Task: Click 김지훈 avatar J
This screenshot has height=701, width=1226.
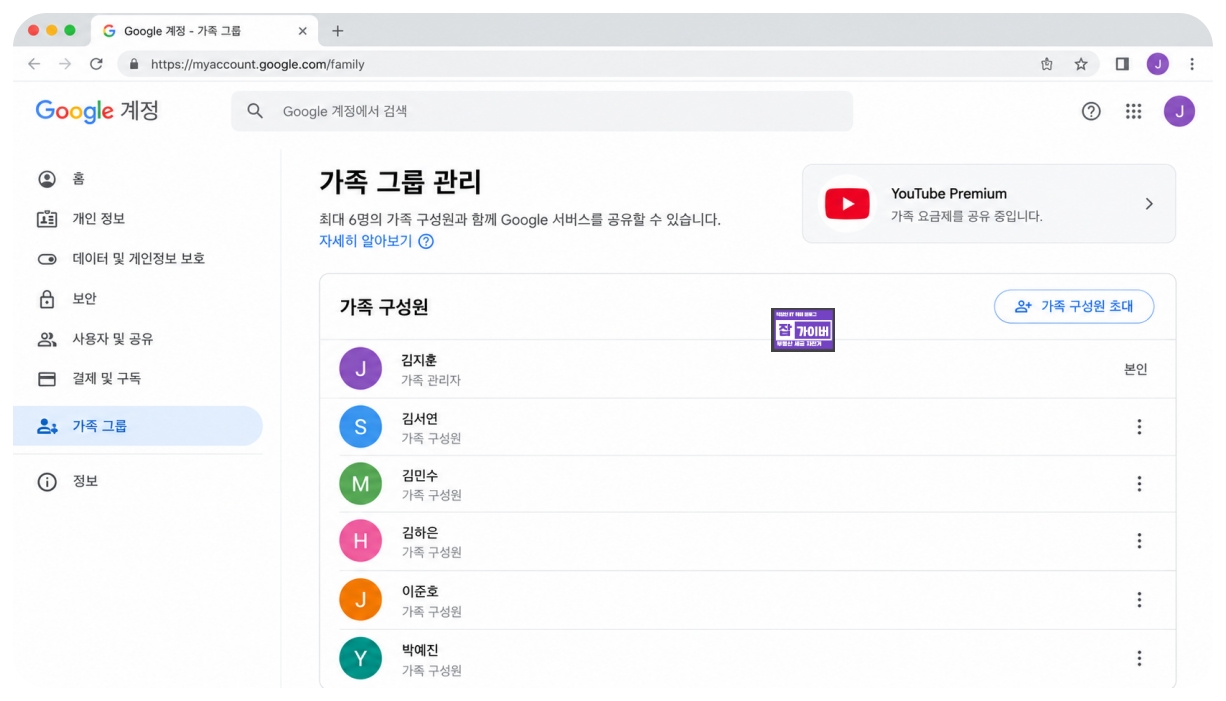Action: [x=360, y=369]
